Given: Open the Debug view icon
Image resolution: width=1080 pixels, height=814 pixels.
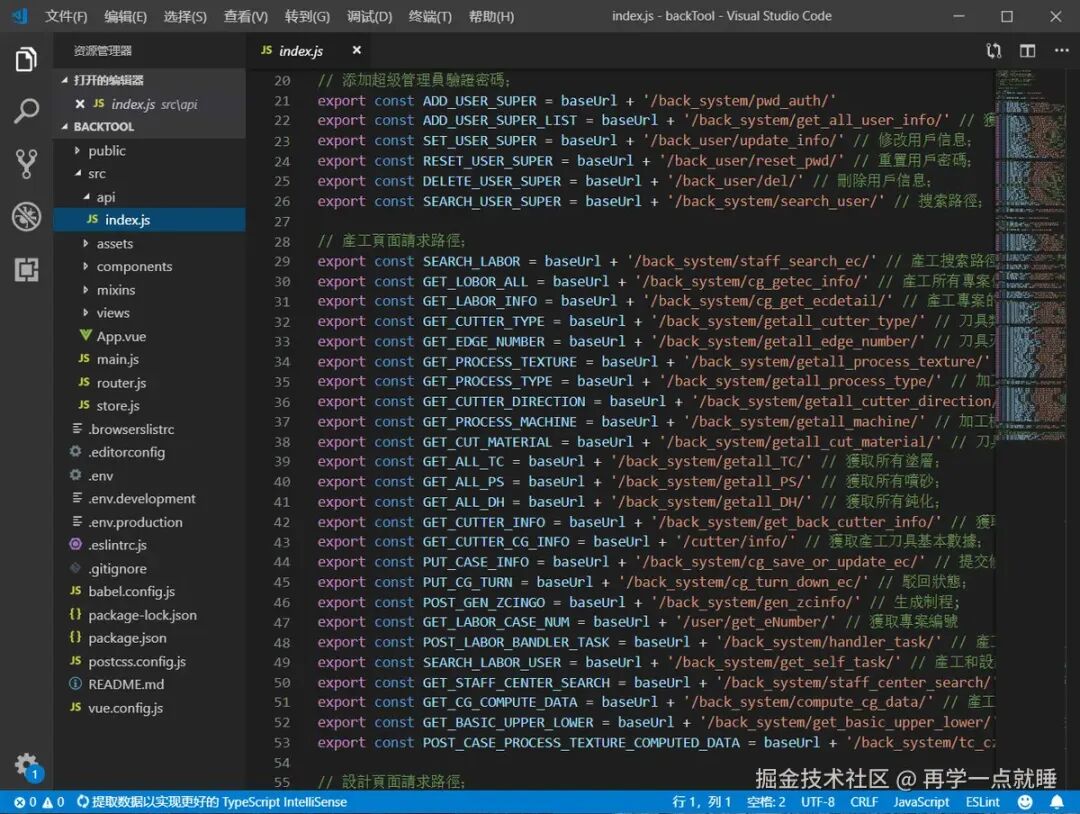Looking at the screenshot, I should [x=26, y=216].
